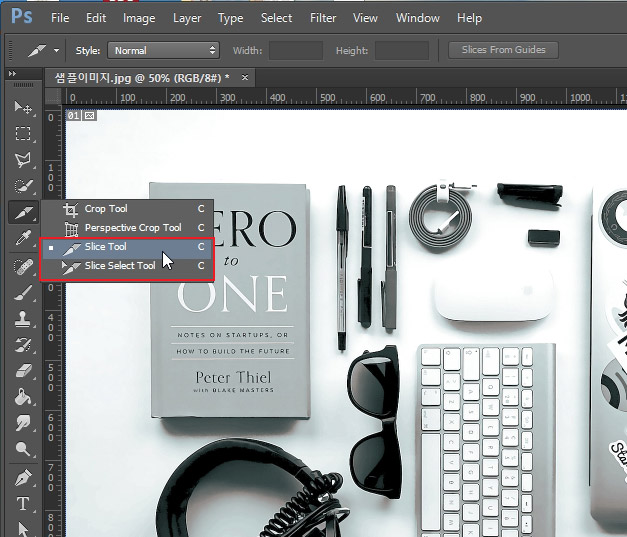Select the Paint Bucket tool
Viewport: 627px width, 537px height.
coord(23,397)
